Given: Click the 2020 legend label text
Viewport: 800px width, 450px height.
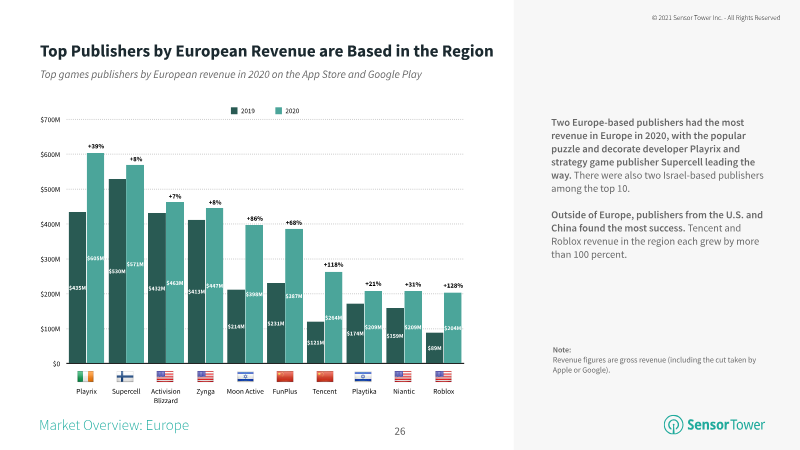Looking at the screenshot, I should click(x=292, y=111).
